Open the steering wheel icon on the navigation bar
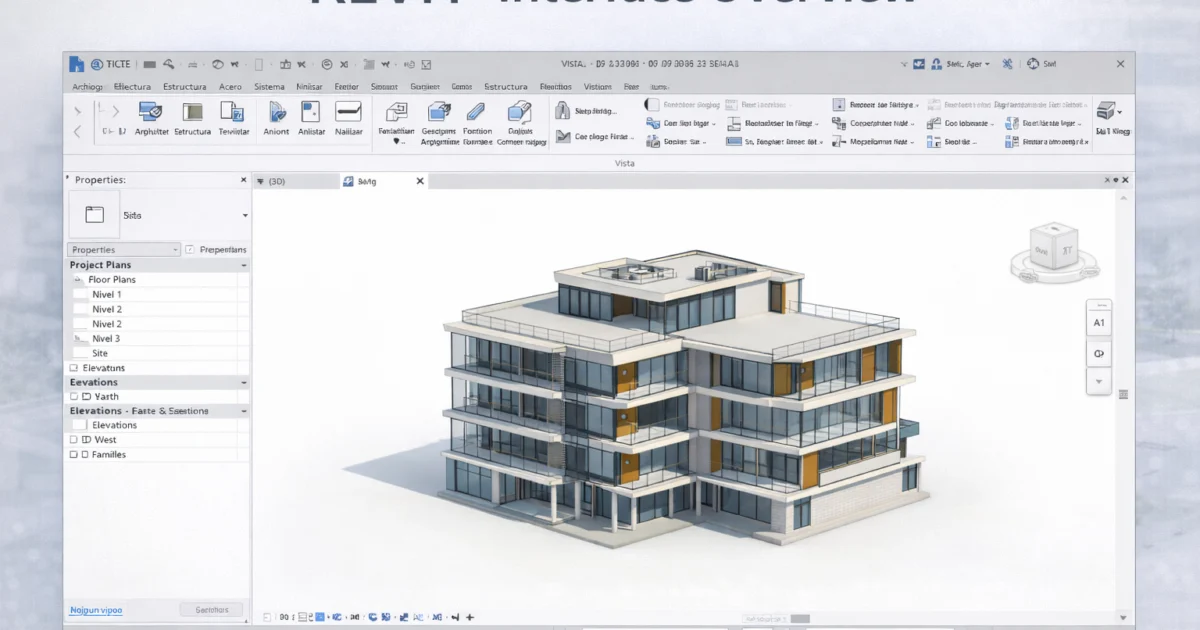 pos(1098,353)
